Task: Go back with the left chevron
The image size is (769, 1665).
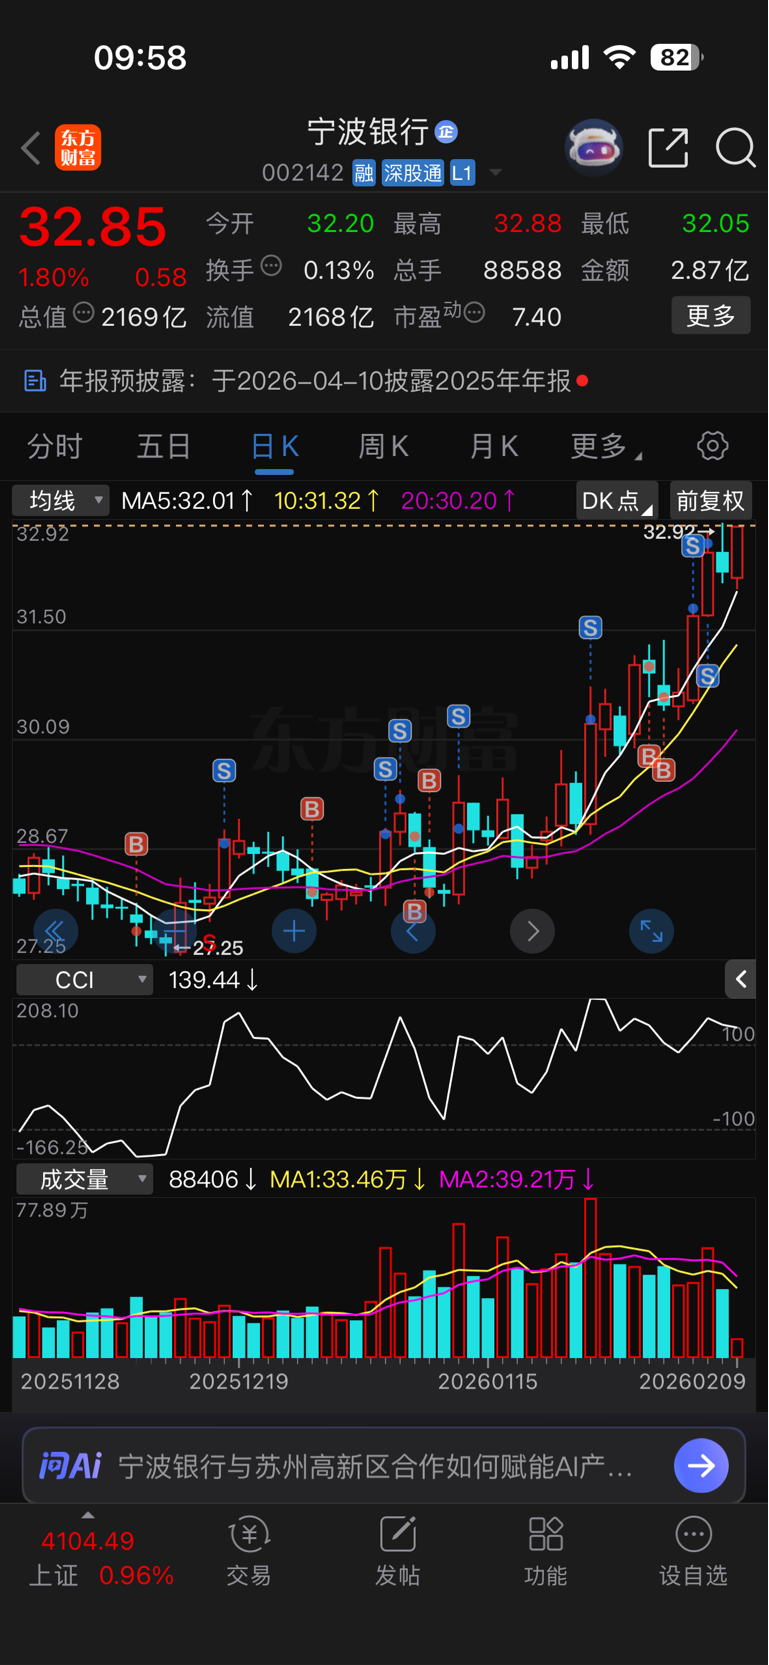Action: [x=31, y=148]
